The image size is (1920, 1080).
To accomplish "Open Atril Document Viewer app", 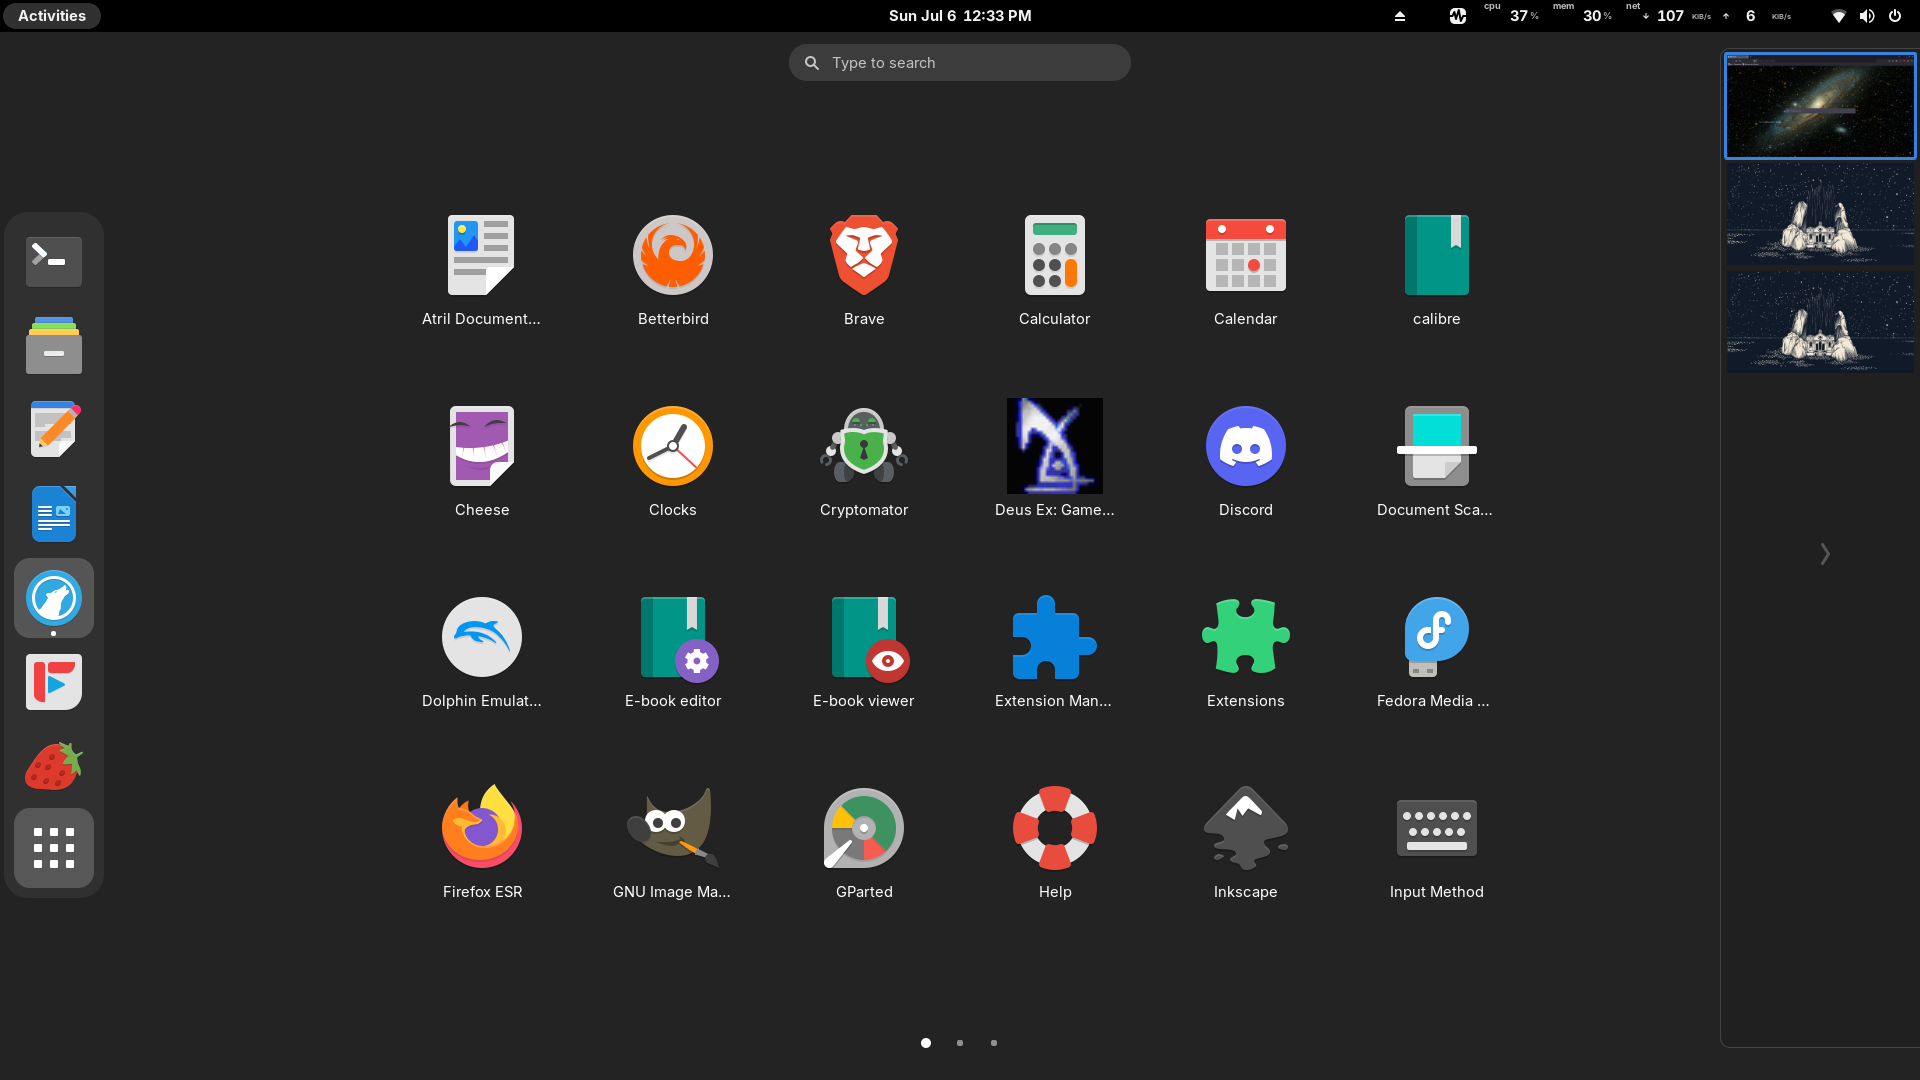I will click(x=481, y=270).
